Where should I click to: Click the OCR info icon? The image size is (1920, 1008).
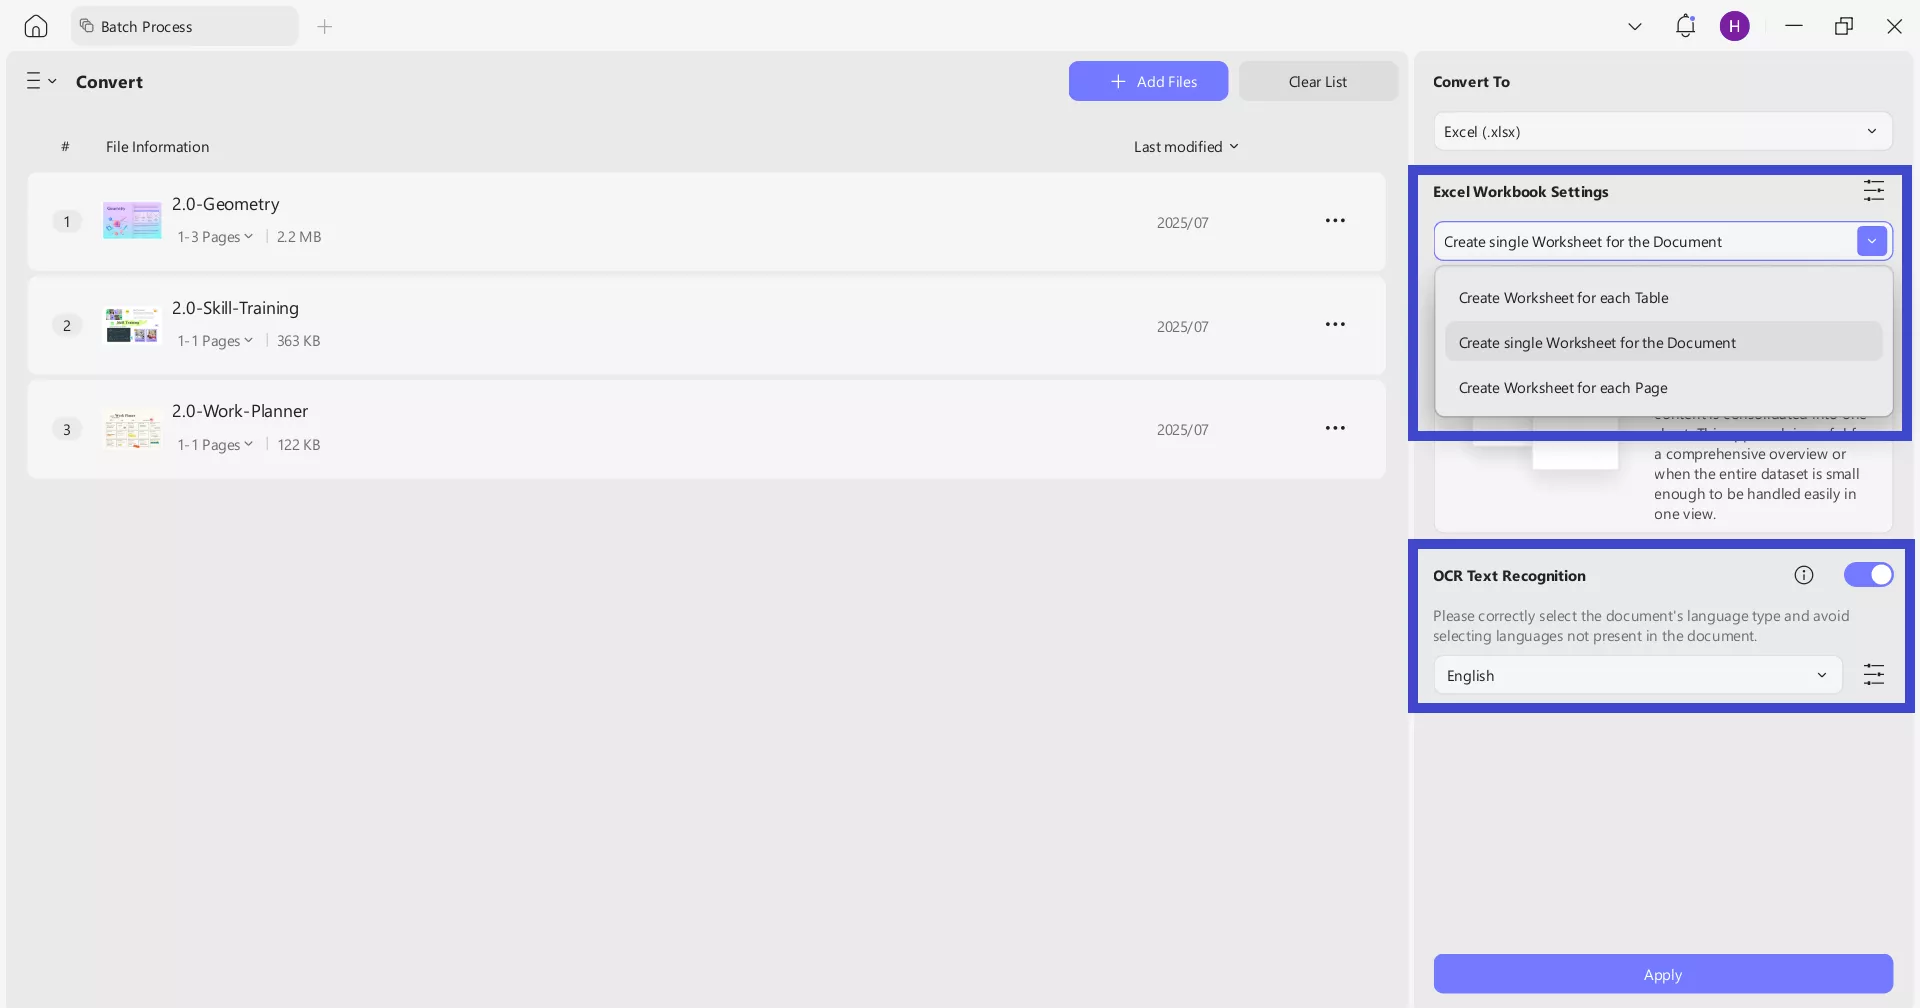pos(1803,575)
